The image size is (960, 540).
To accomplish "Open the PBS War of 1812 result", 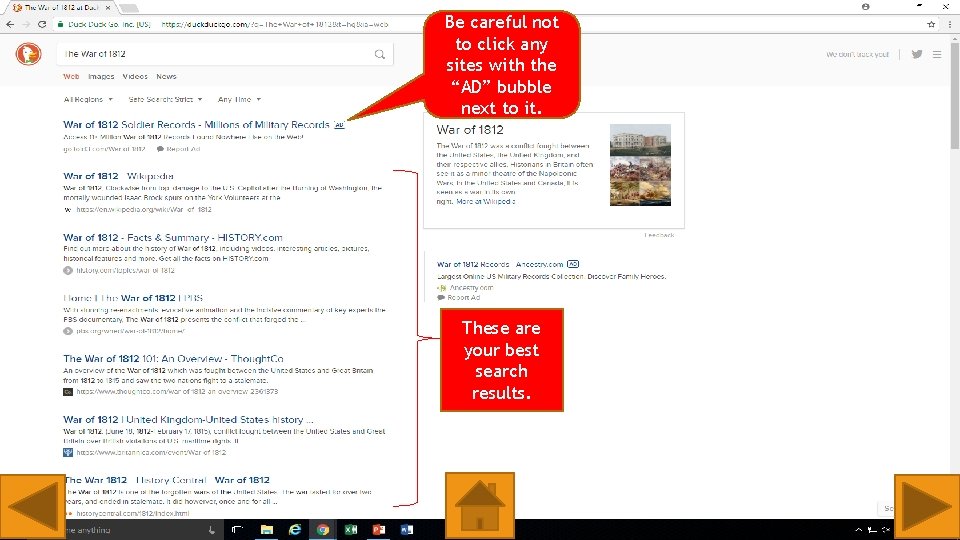I will click(x=133, y=298).
